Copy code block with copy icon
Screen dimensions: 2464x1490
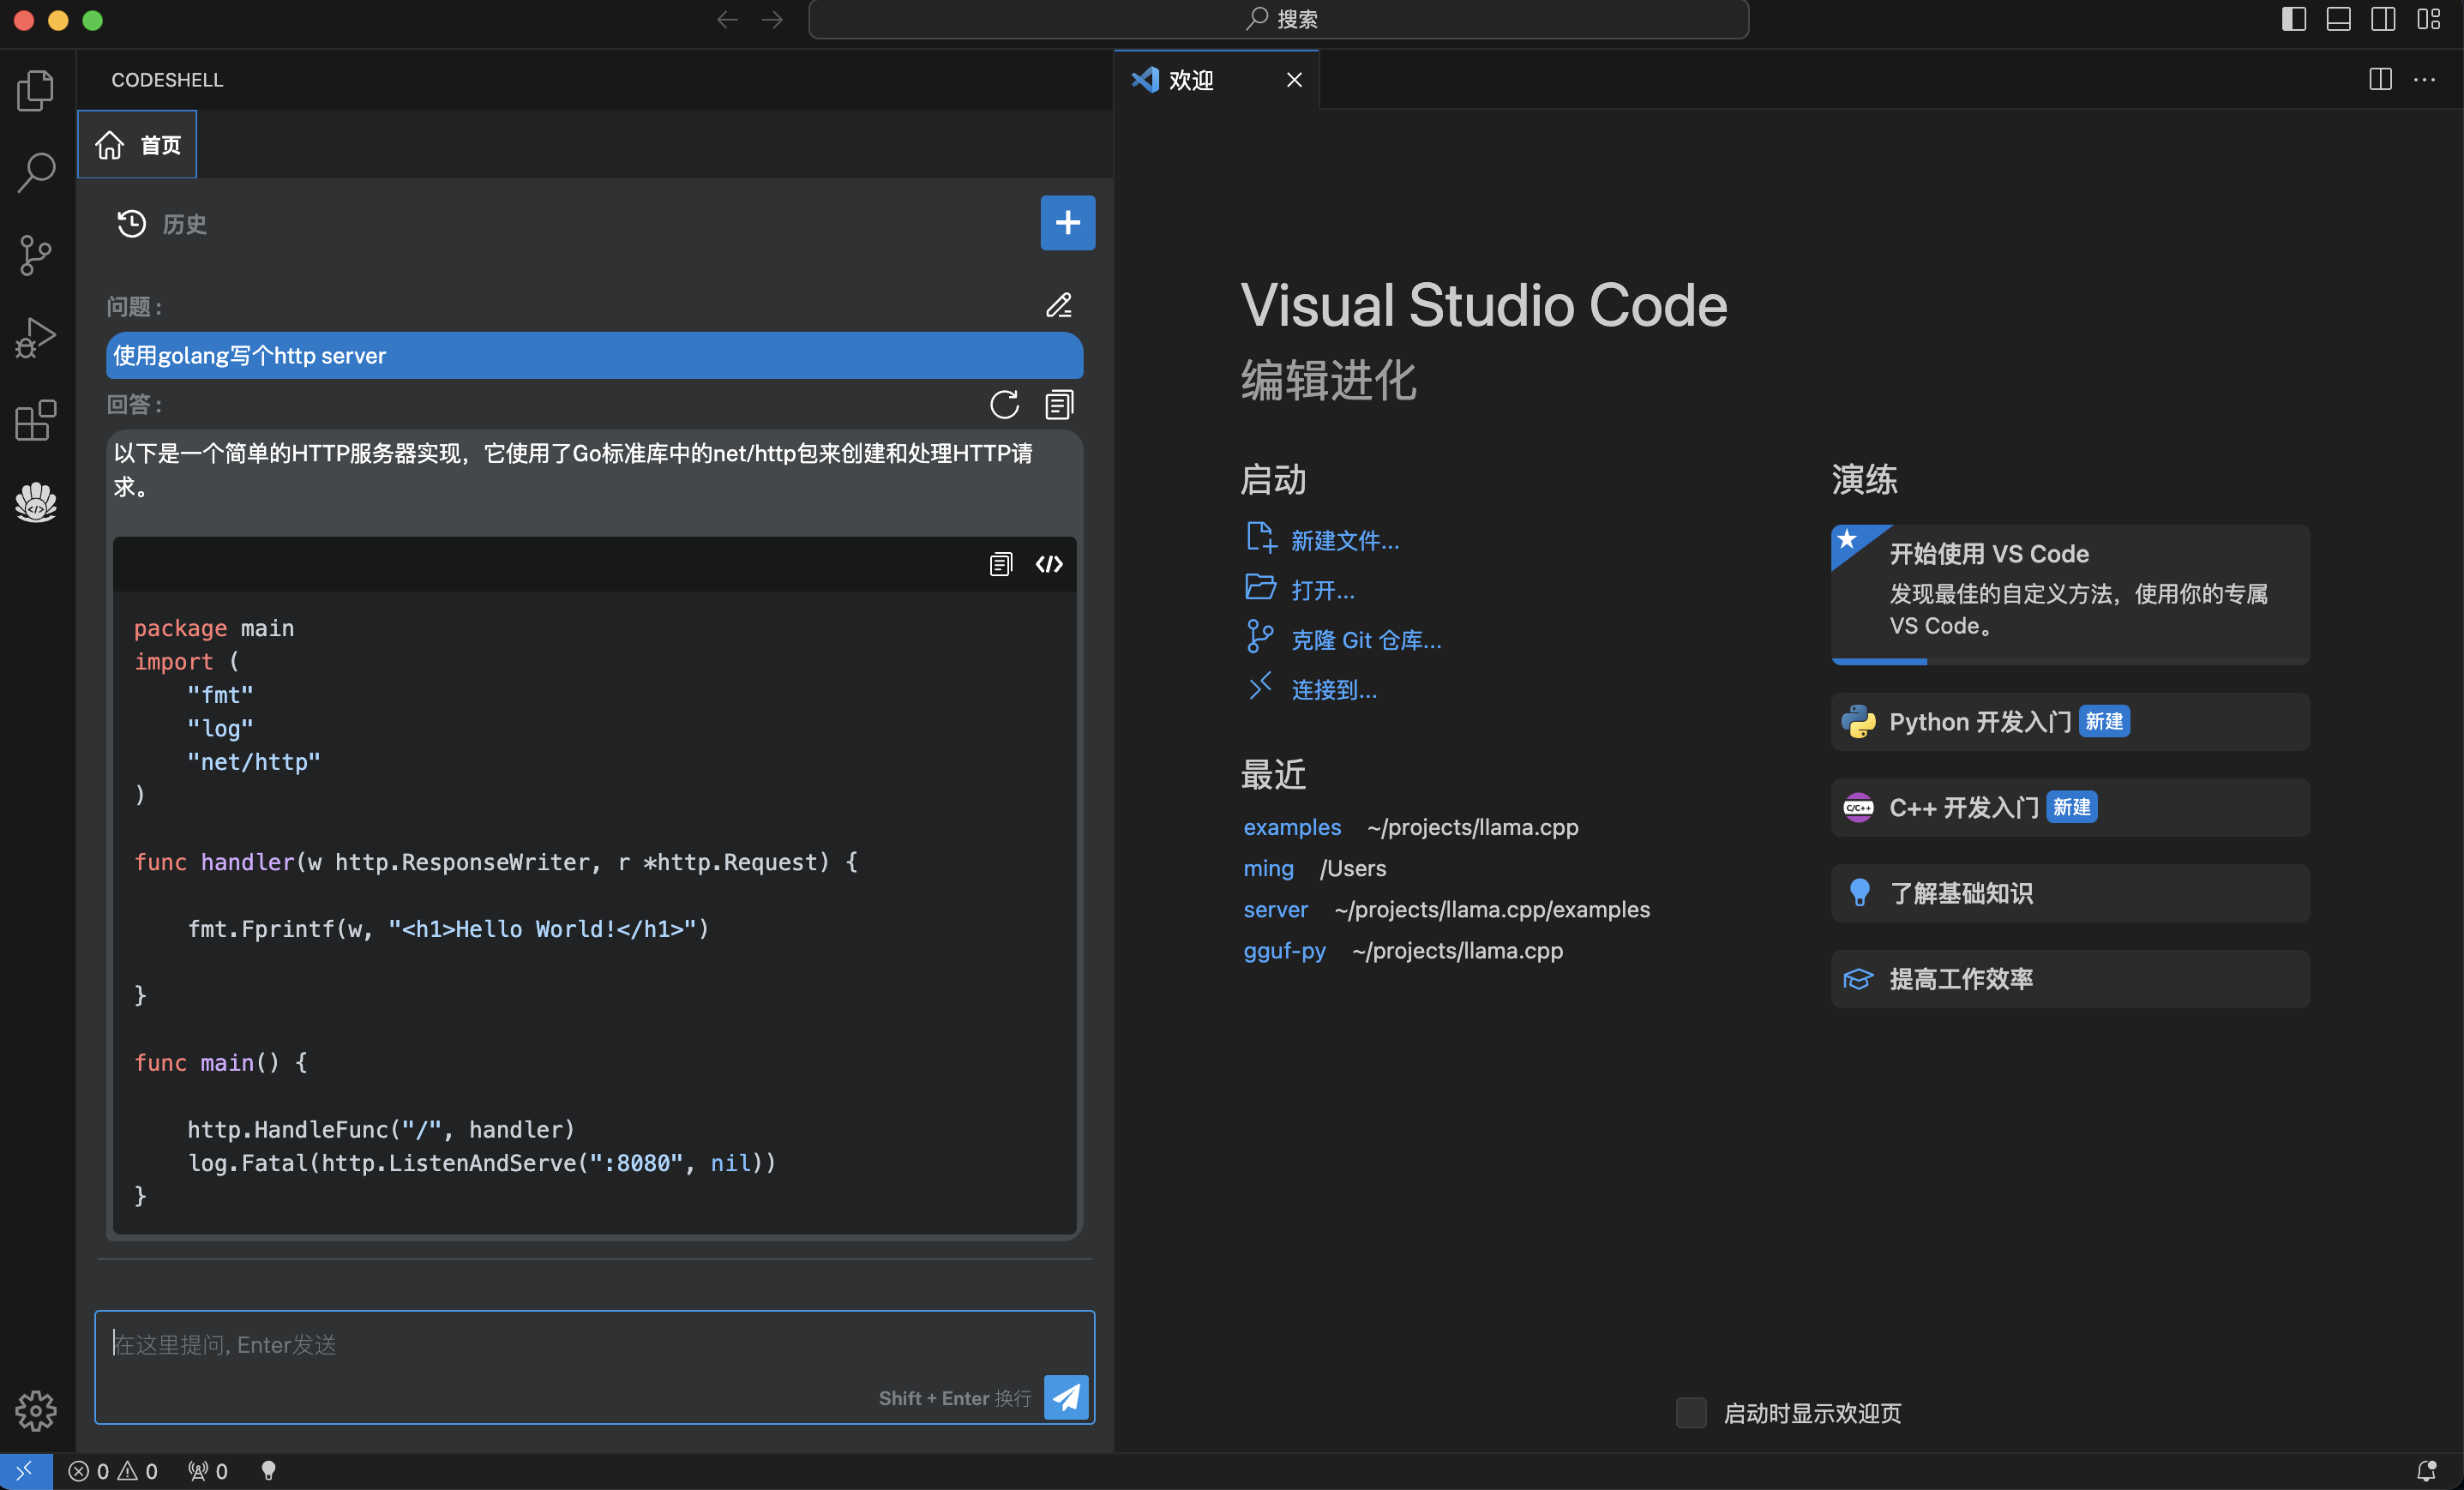[x=1000, y=564]
